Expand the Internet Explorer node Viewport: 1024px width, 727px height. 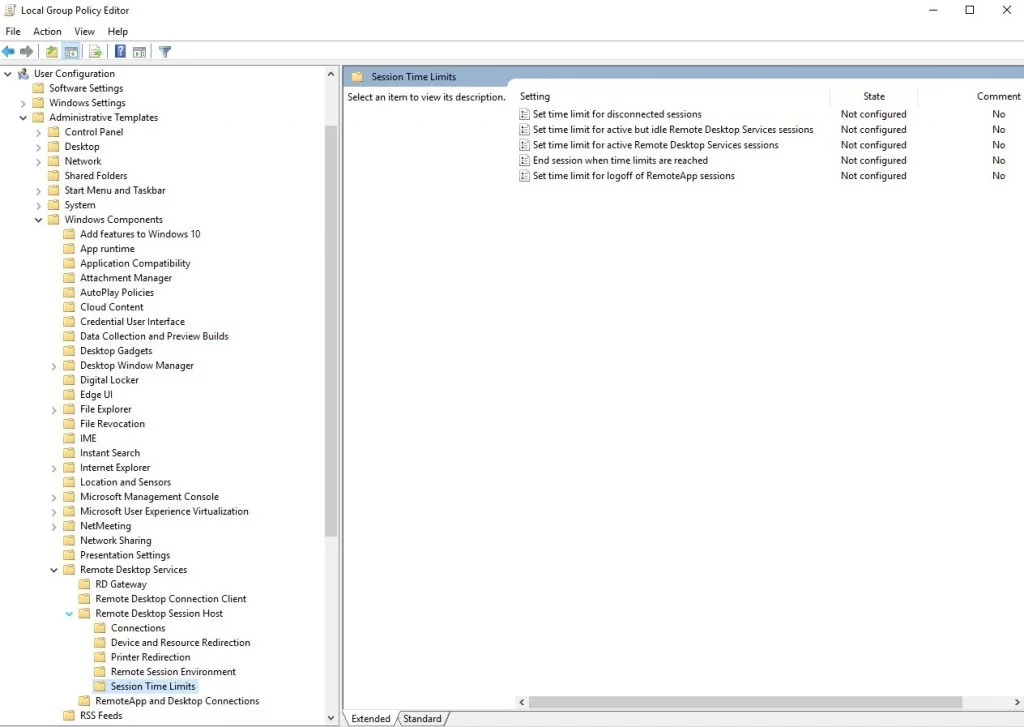coord(54,468)
